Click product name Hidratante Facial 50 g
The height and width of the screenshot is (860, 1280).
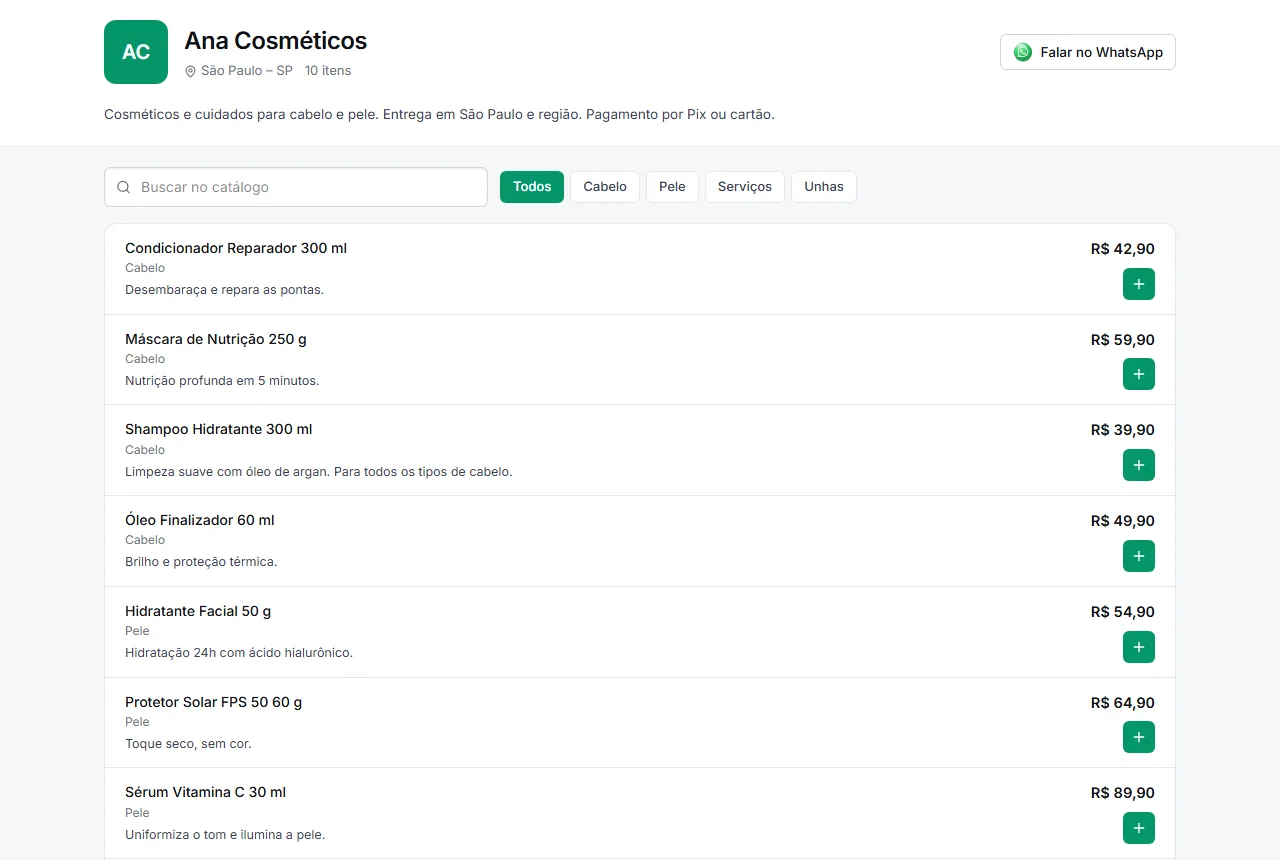coord(198,611)
